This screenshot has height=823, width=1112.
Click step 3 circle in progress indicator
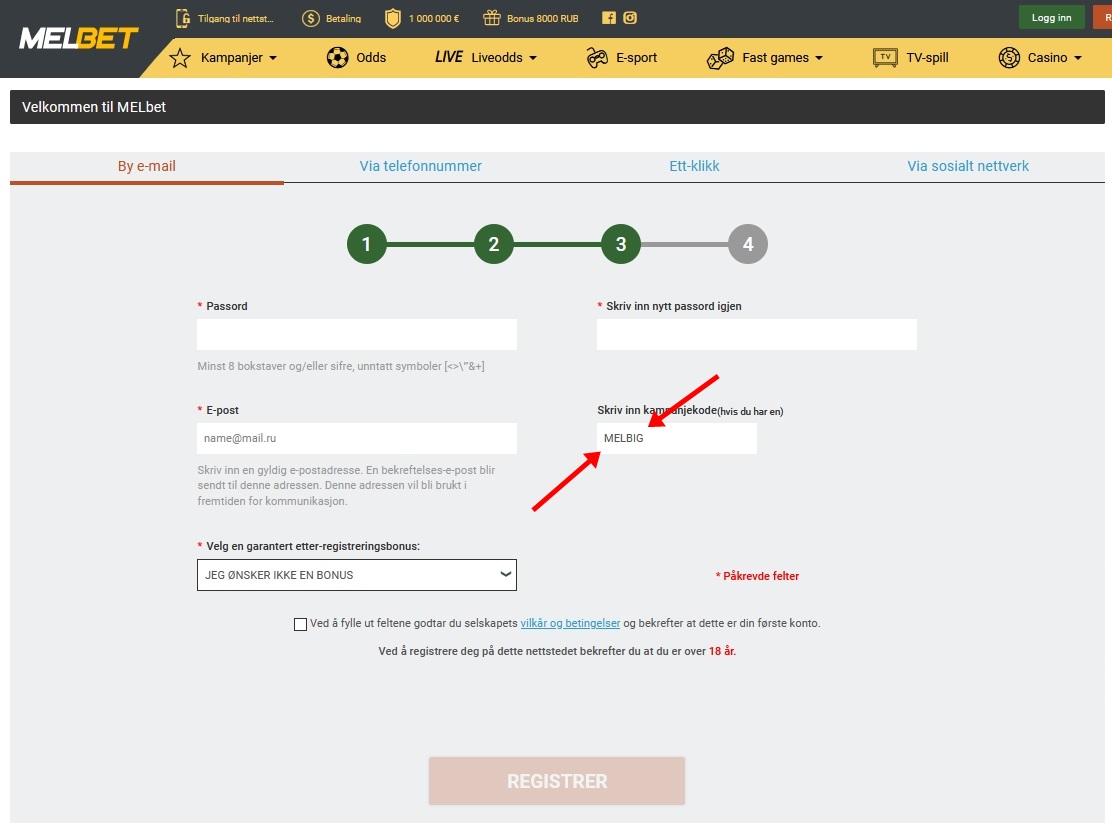(x=621, y=244)
